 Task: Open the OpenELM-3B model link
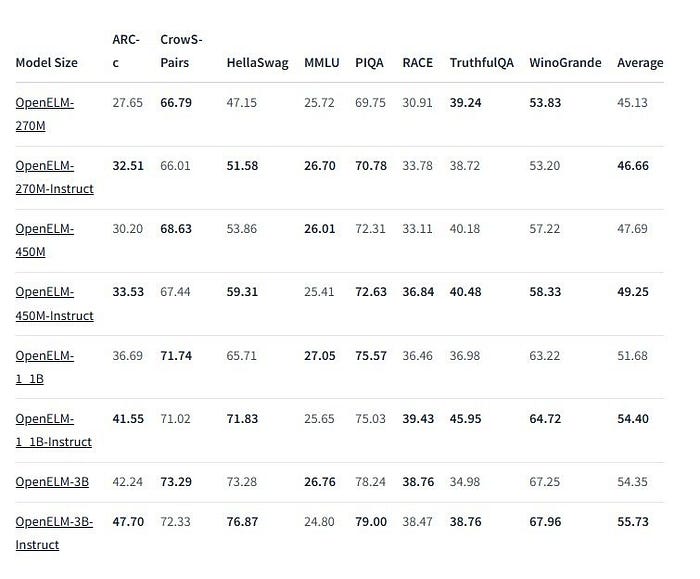pyautogui.click(x=52, y=482)
